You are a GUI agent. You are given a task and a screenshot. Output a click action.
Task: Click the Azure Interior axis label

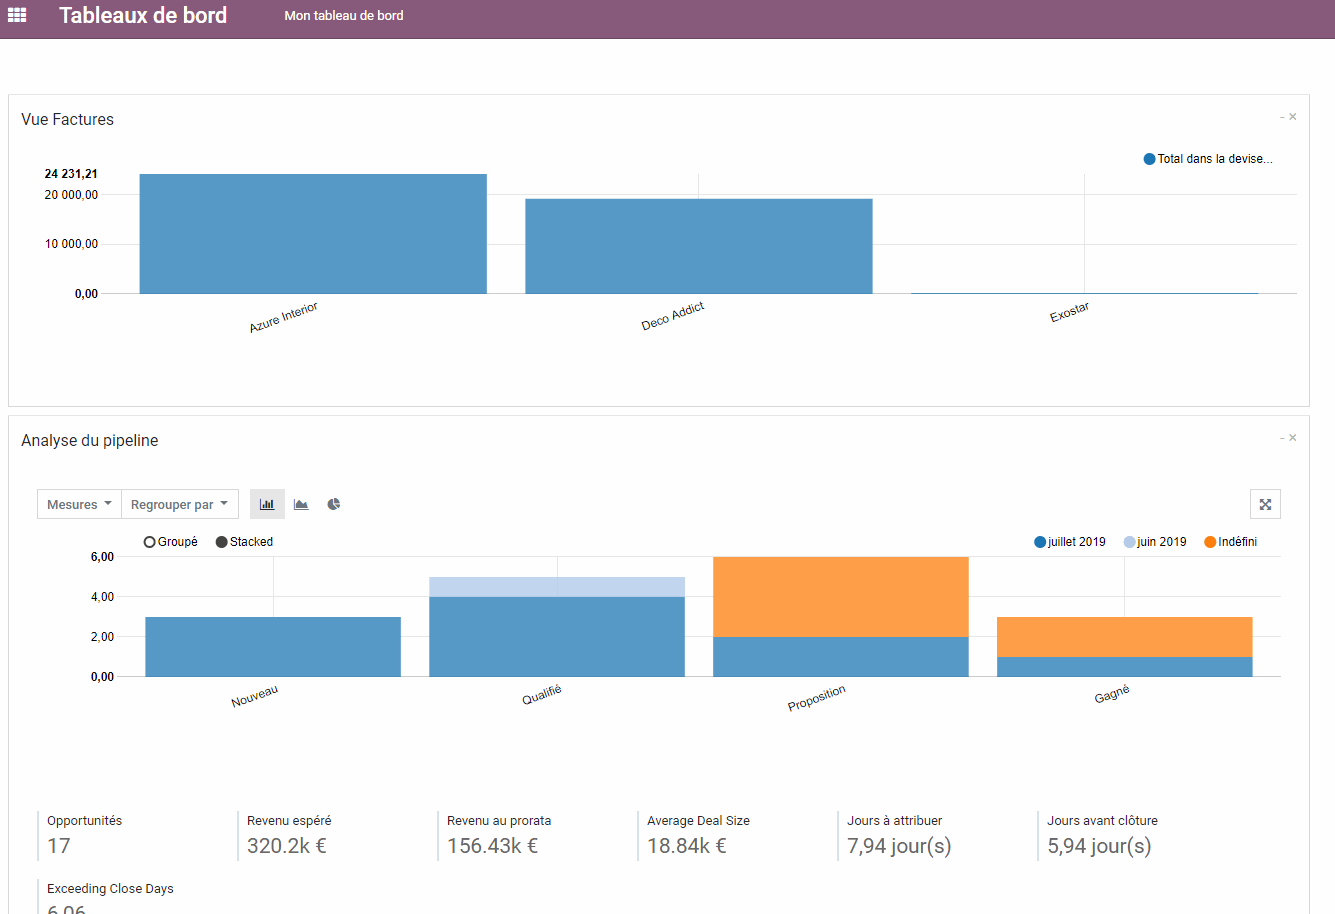tap(284, 318)
